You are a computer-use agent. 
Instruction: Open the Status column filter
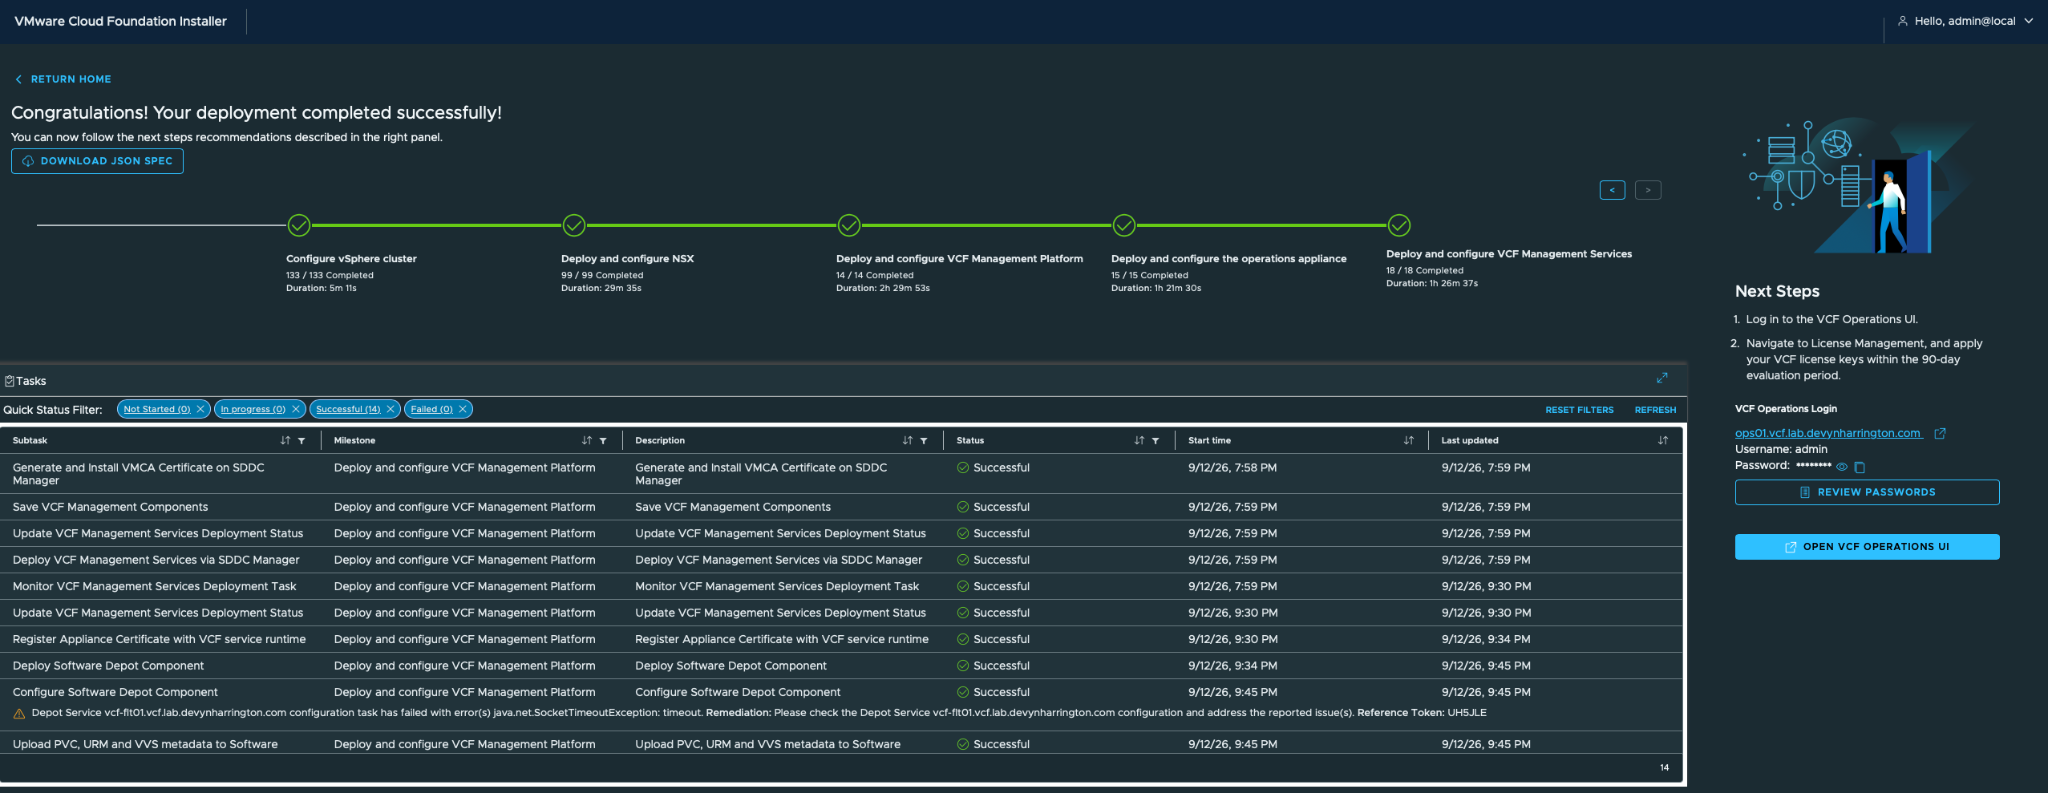(1156, 441)
